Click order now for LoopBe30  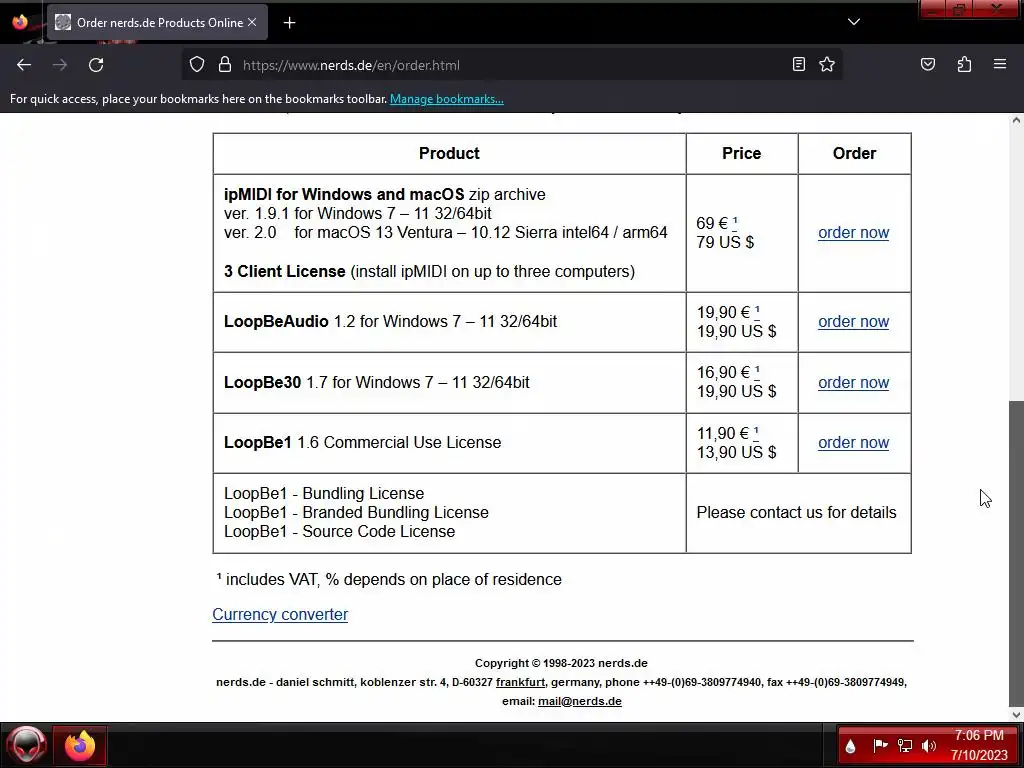point(854,382)
